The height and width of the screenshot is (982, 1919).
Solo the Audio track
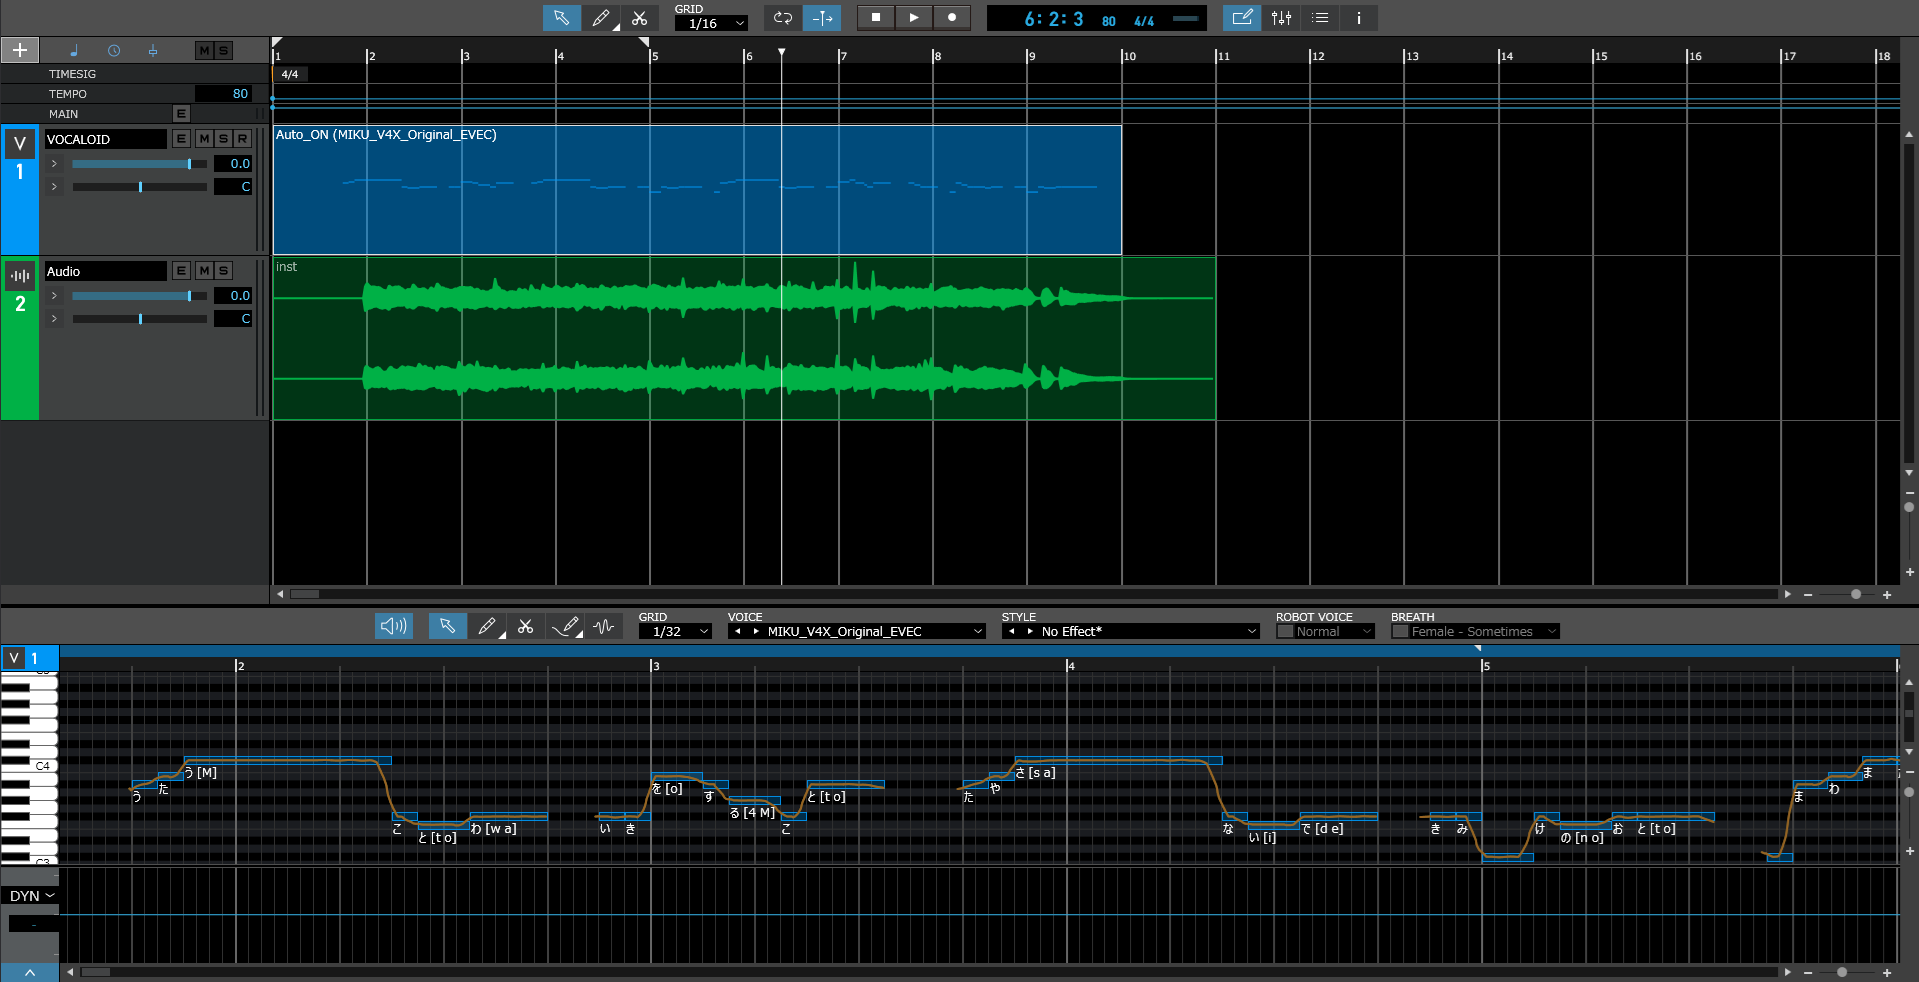pyautogui.click(x=223, y=271)
